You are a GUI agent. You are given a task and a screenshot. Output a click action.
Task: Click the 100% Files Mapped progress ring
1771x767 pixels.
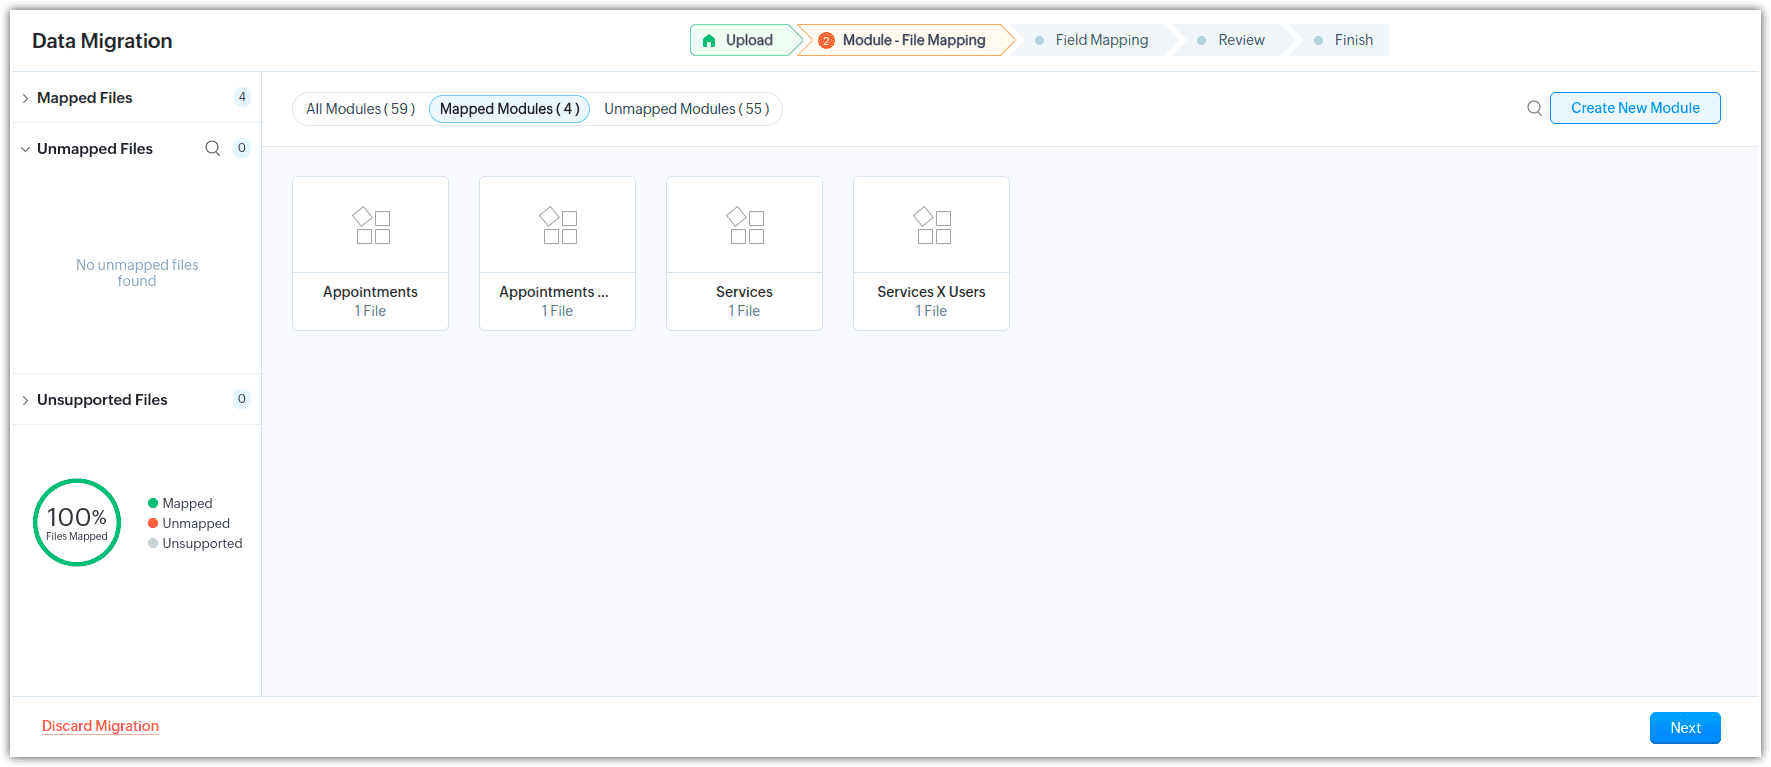pyautogui.click(x=77, y=522)
